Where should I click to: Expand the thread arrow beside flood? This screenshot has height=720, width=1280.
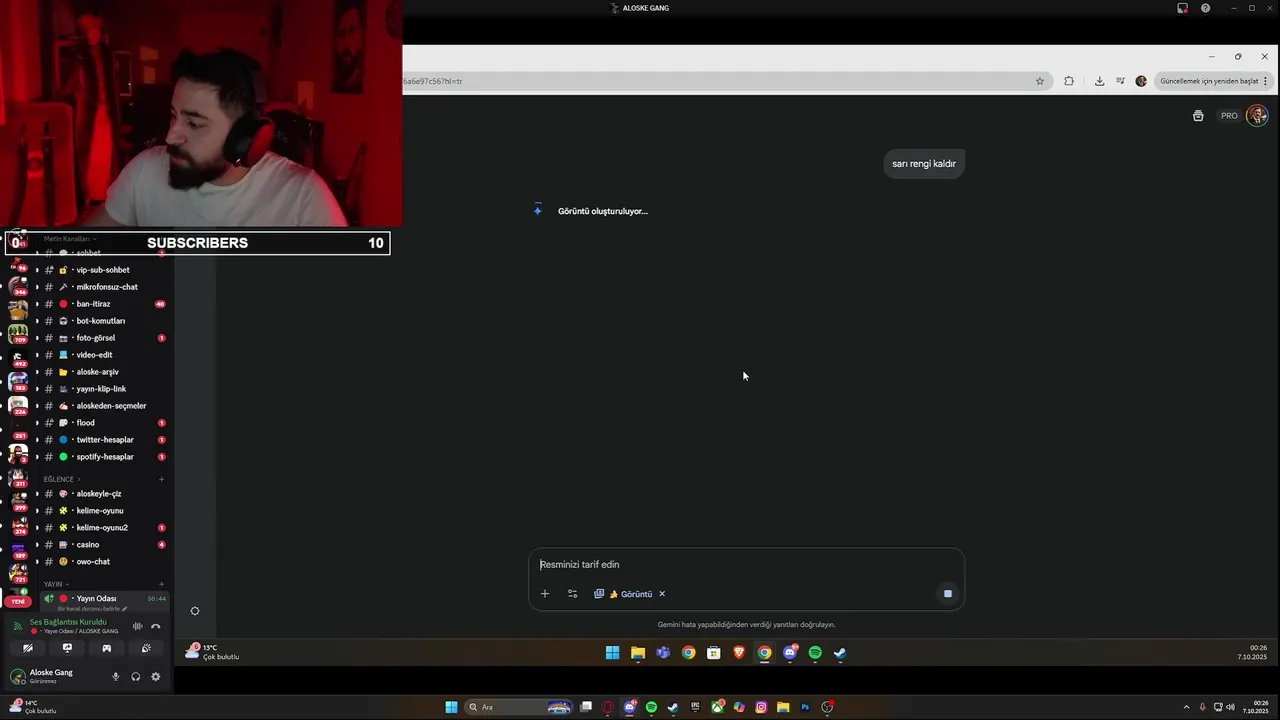click(x=37, y=423)
